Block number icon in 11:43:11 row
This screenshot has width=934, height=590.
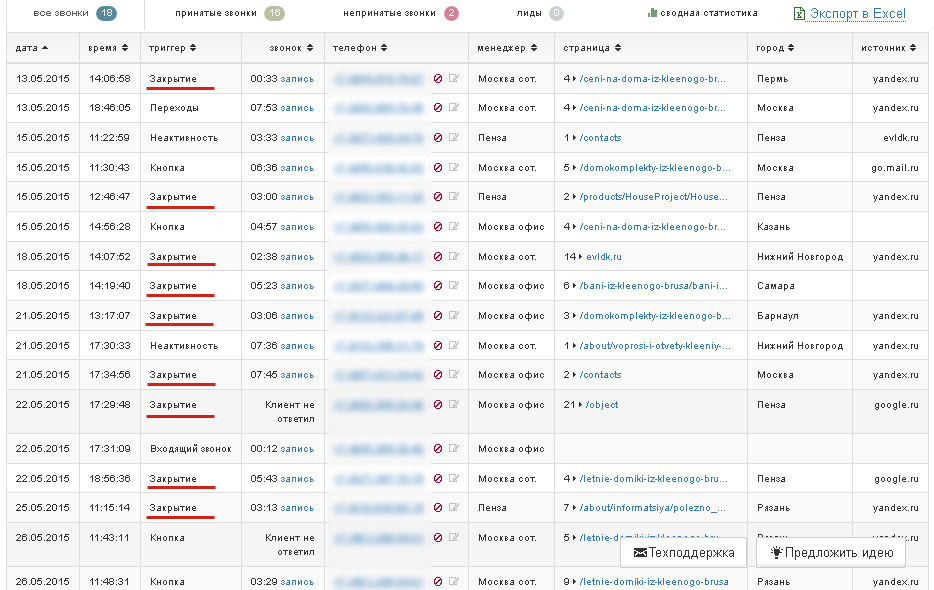tap(438, 538)
